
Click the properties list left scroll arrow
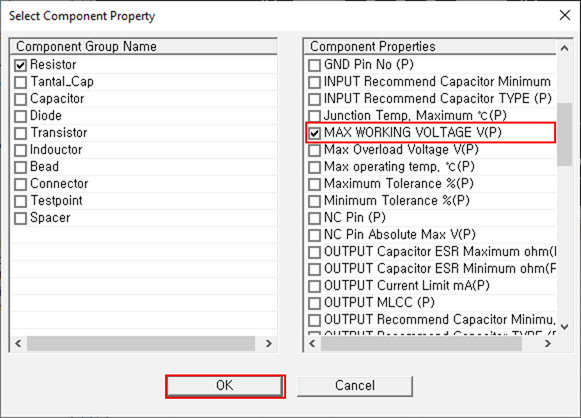(312, 344)
